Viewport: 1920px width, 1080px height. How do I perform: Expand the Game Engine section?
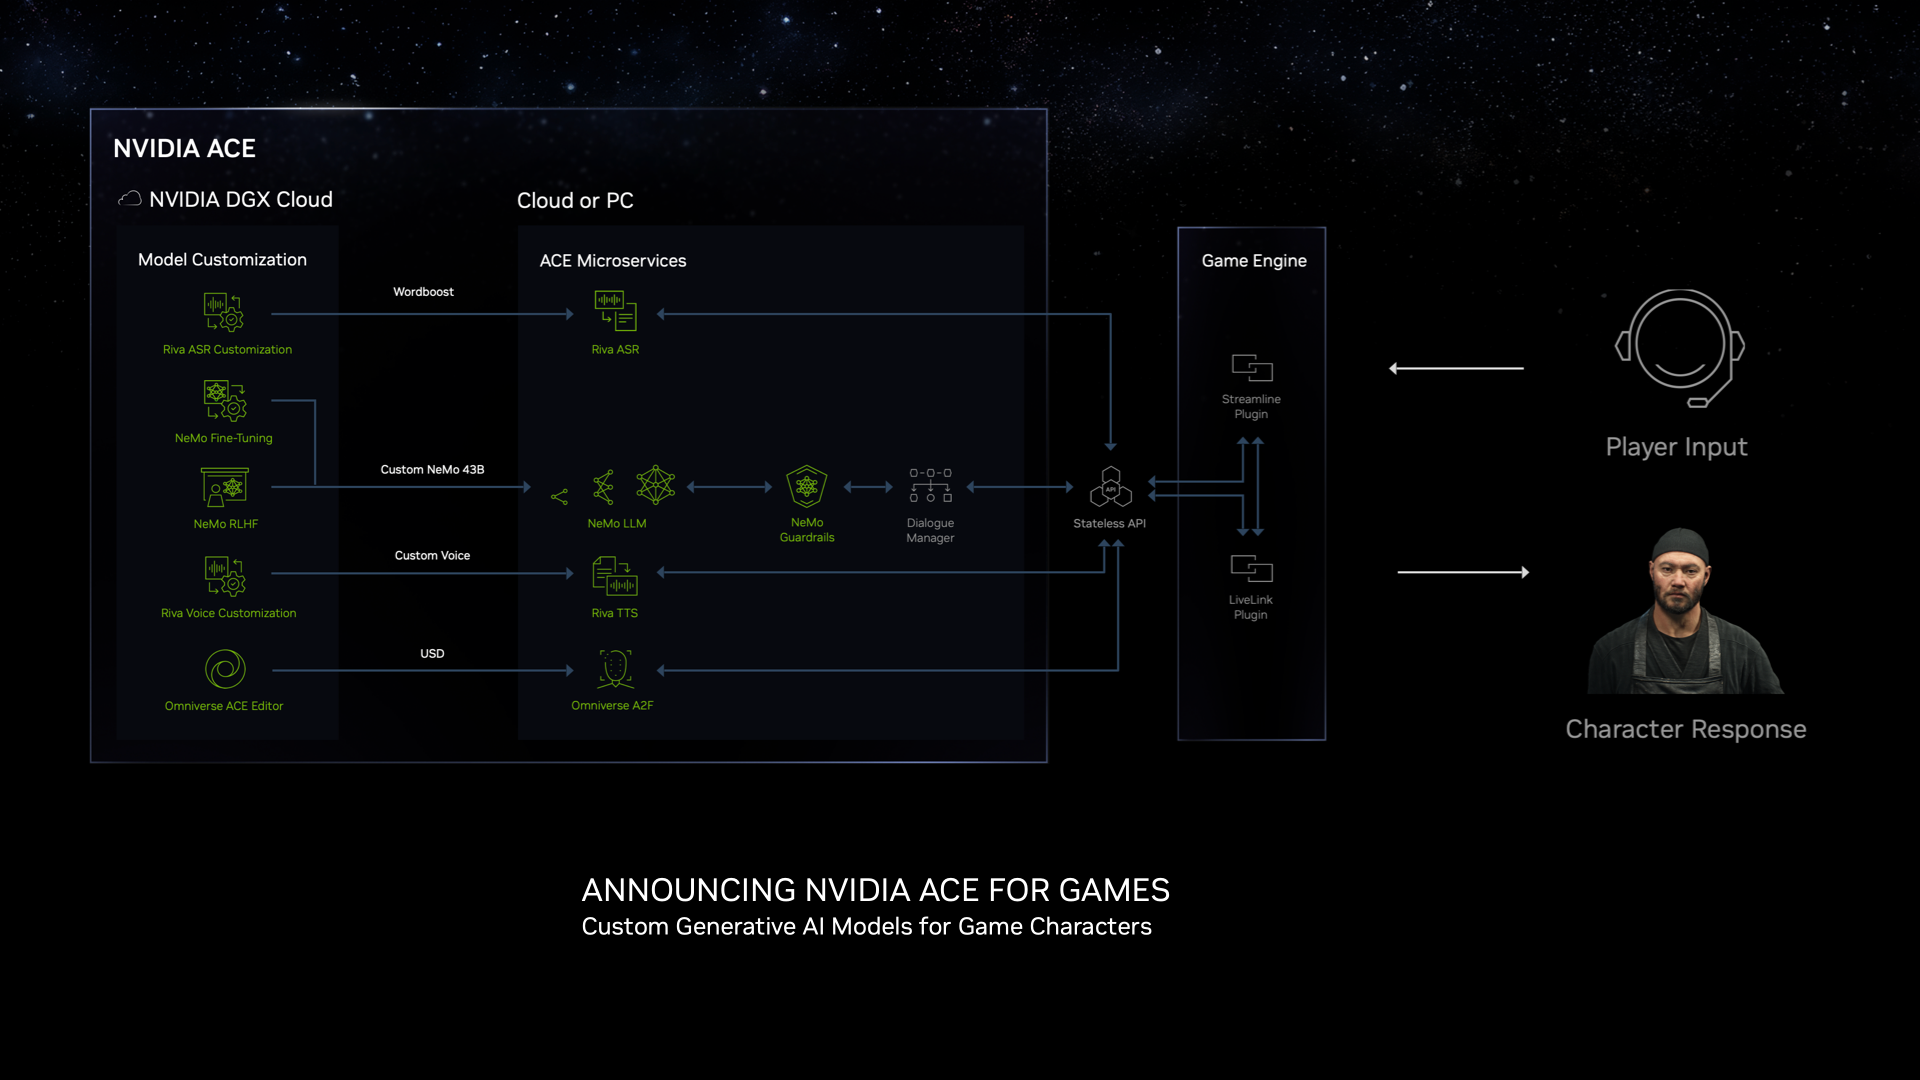pos(1253,258)
